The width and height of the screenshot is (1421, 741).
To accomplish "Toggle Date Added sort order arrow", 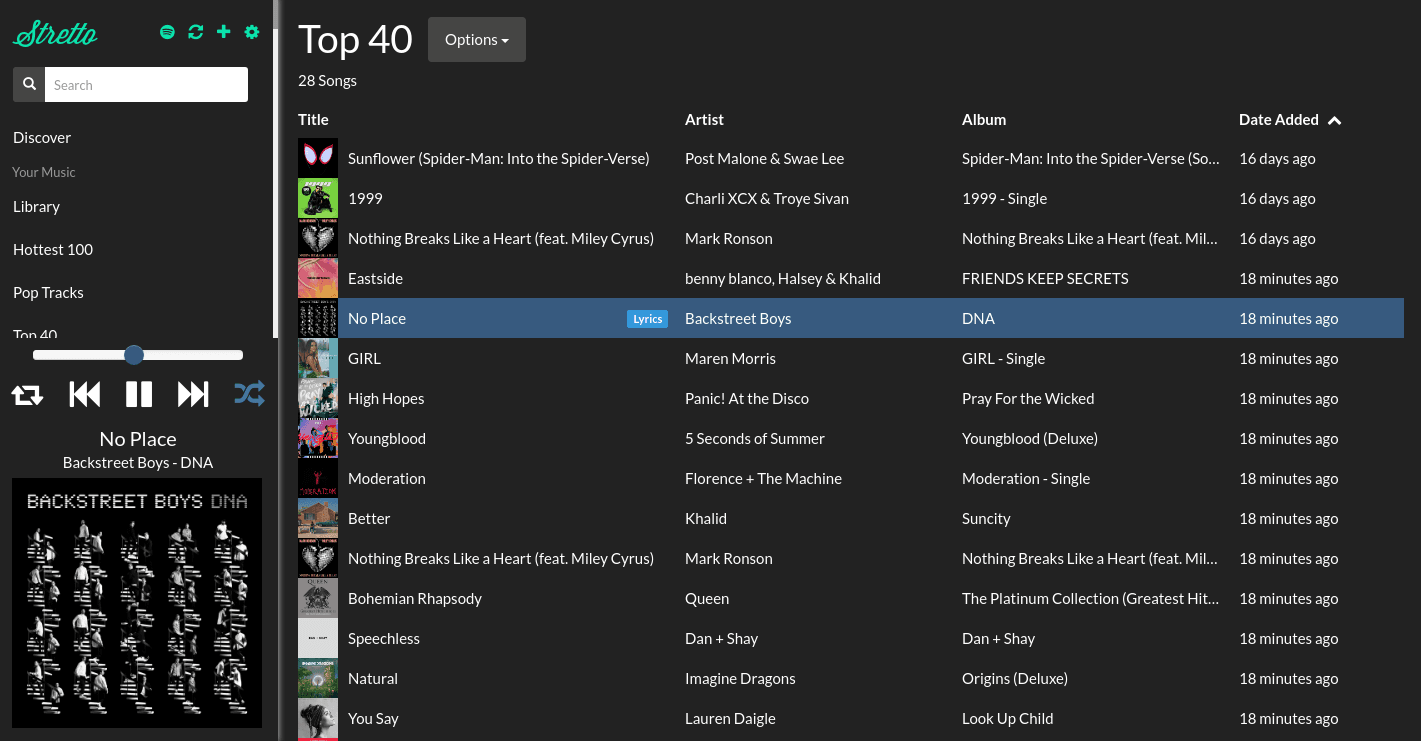I will tap(1334, 120).
